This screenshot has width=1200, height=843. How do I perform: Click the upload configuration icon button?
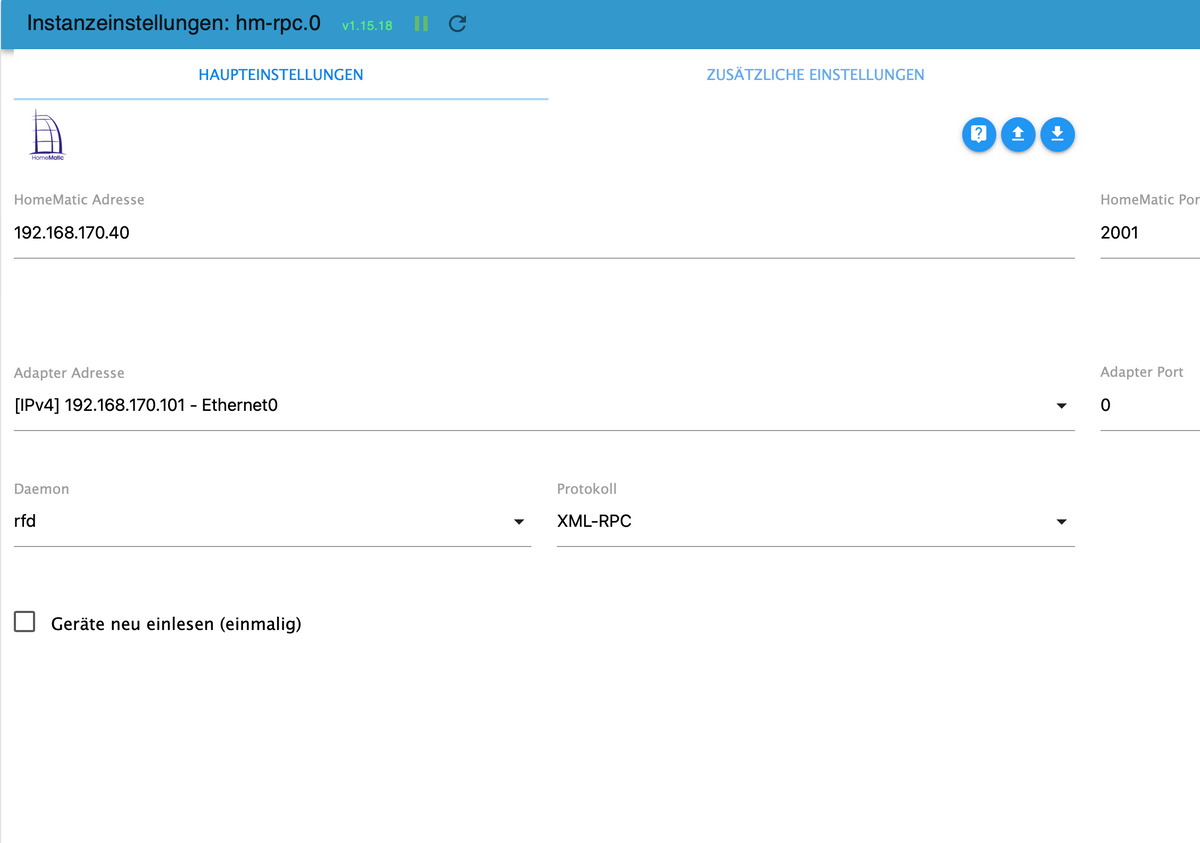tap(1018, 134)
